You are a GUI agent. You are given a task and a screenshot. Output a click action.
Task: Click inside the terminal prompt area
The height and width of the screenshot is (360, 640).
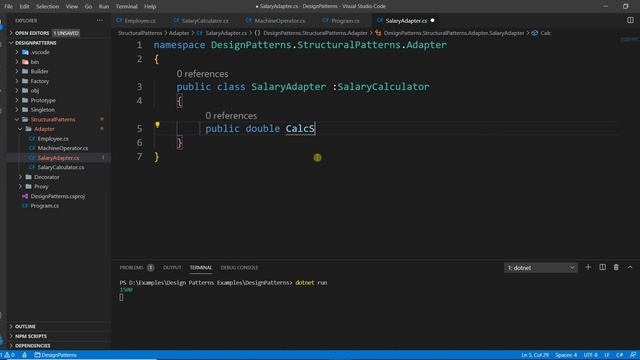pos(121,298)
